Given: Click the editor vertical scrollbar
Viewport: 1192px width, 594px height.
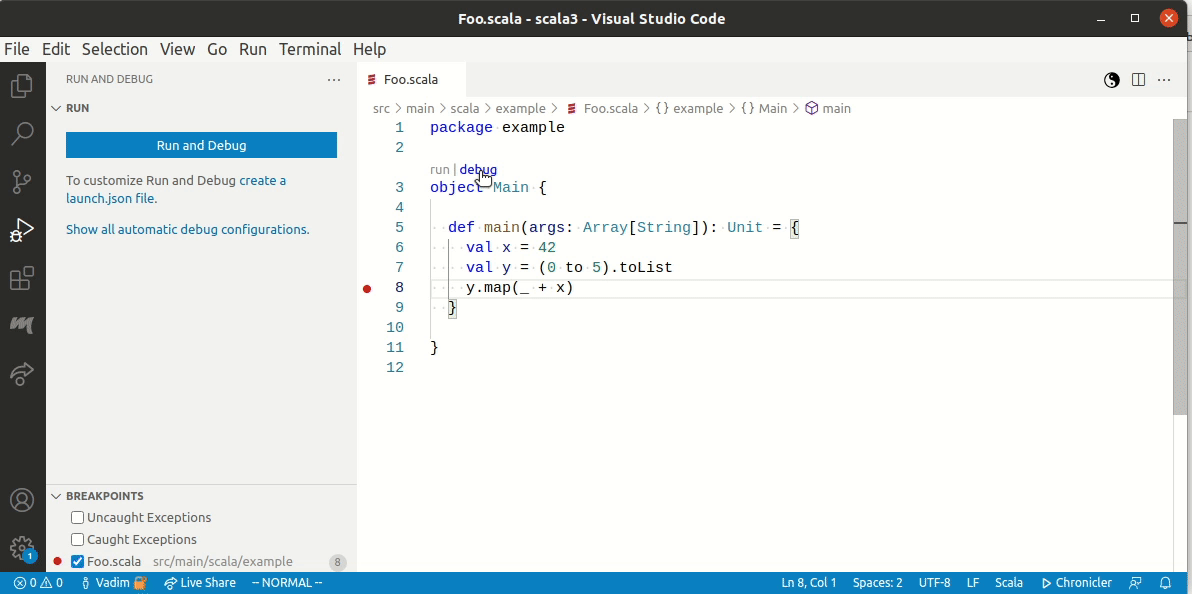Looking at the screenshot, I should pyautogui.click(x=1180, y=266).
